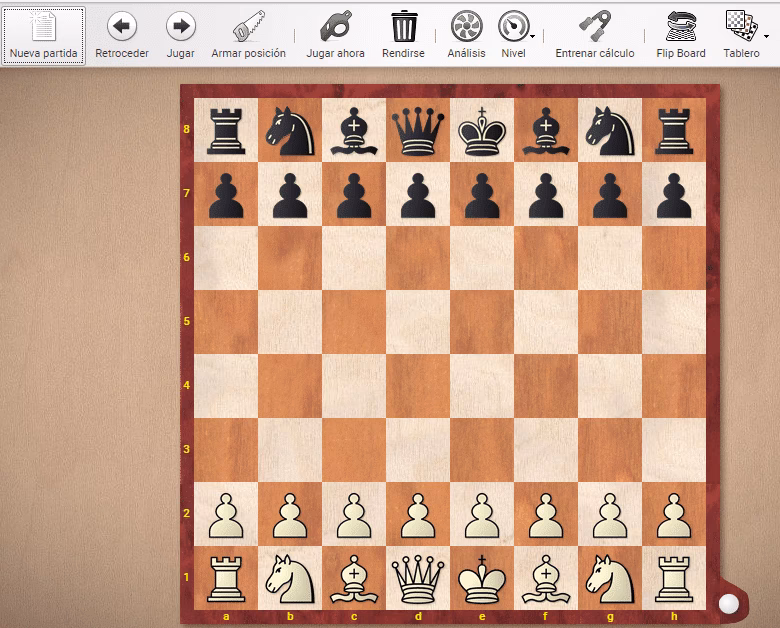Viewport: 780px width, 628px height.
Task: Select the black knight on b8
Action: tap(290, 130)
